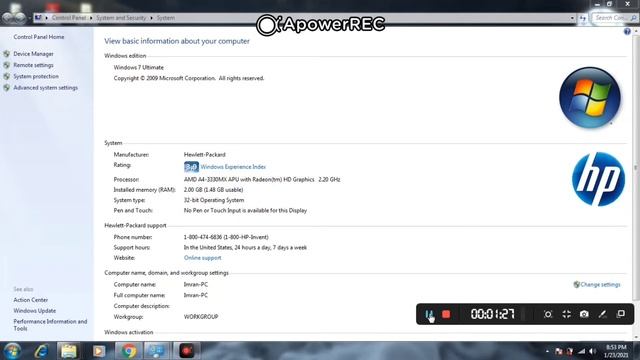This screenshot has width=640, height=360.
Task: Click the 'Hewlett-Packard' manufacturer value
Action: [x=204, y=155]
